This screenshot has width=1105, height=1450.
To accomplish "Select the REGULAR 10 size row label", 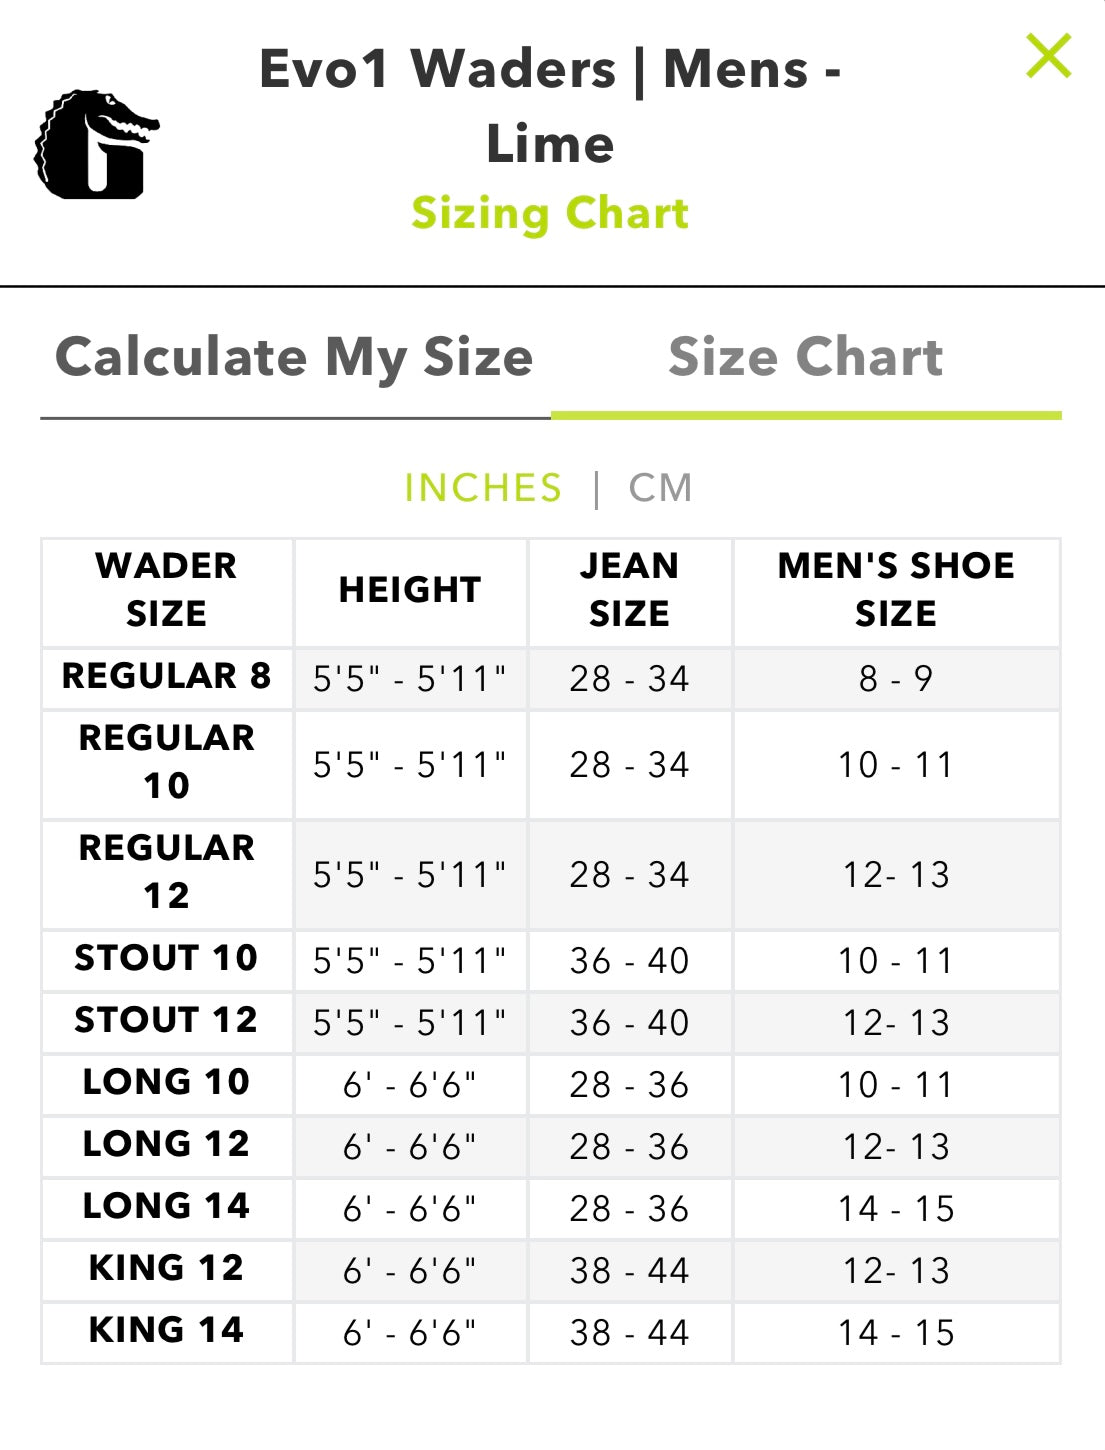I will point(167,762).
